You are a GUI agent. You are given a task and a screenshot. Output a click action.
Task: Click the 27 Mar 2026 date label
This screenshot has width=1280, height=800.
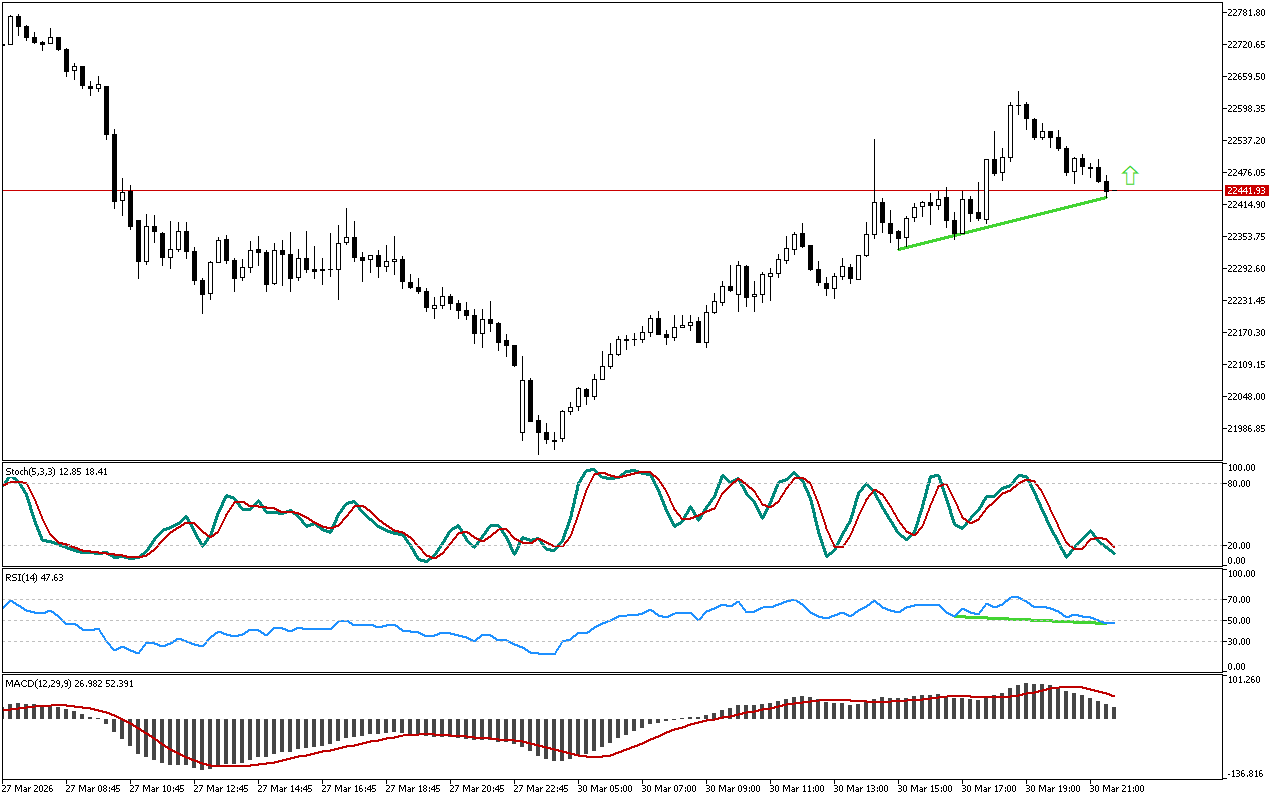click(x=29, y=788)
